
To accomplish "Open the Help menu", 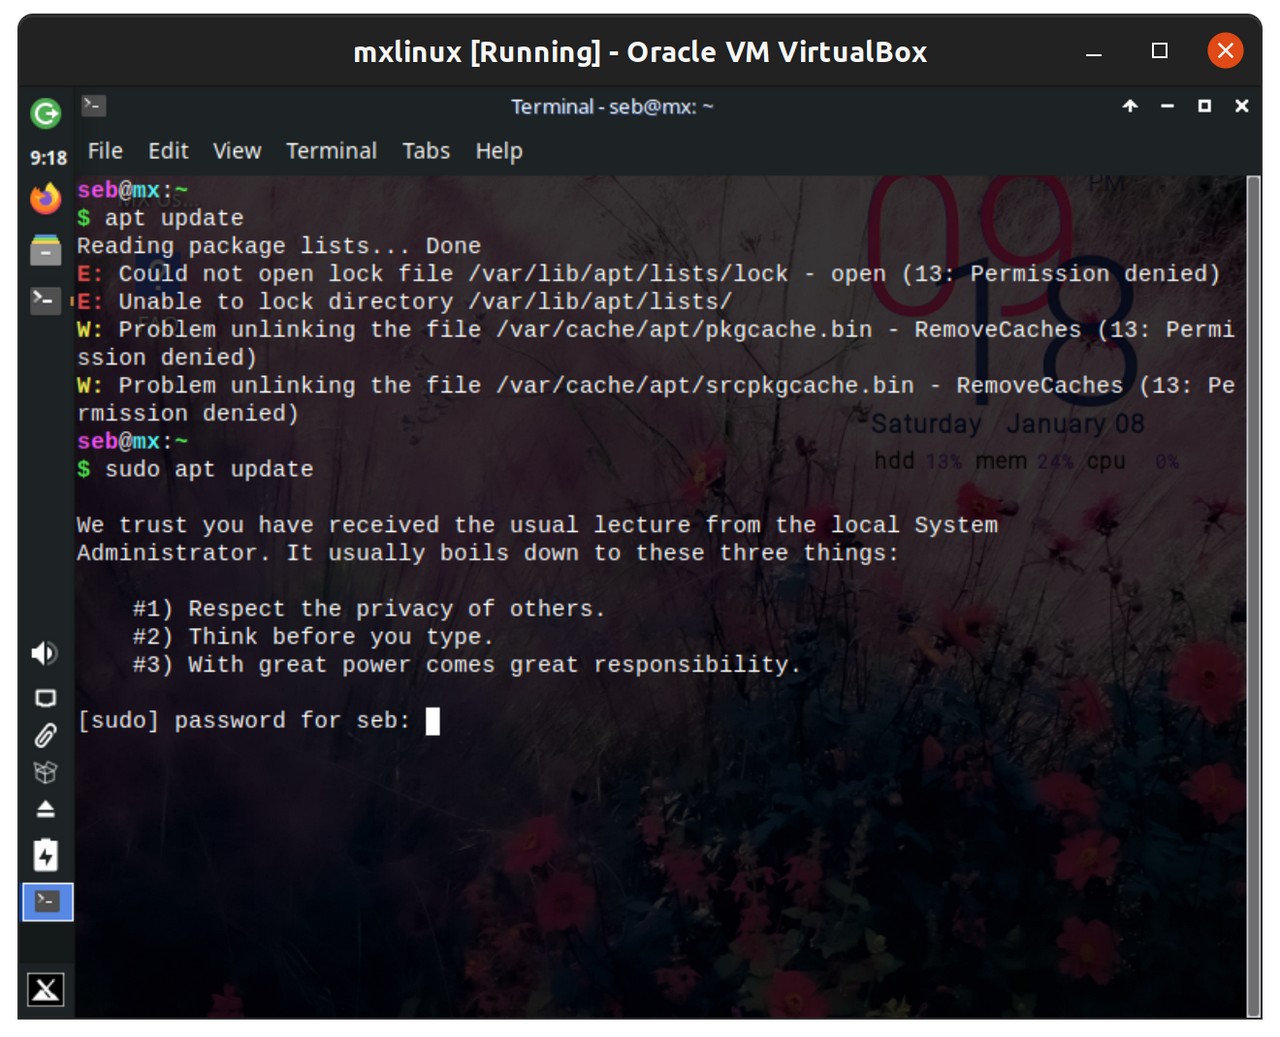I will coord(499,151).
